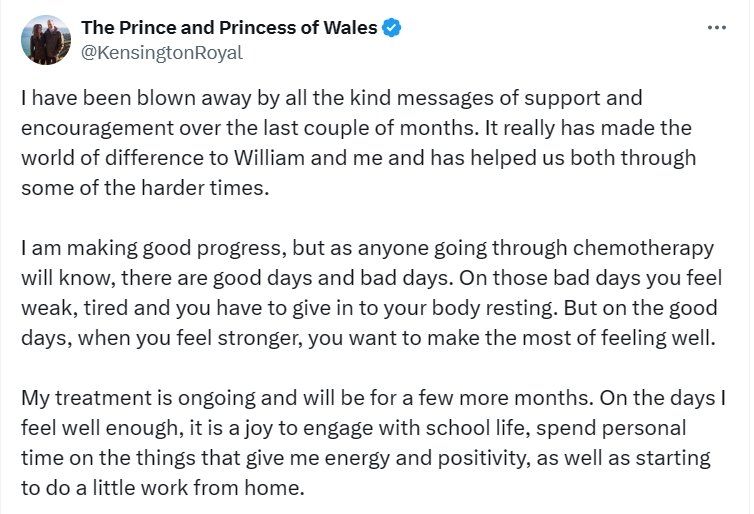The width and height of the screenshot is (754, 514).
Task: Click the line "to do a little work from home."
Action: [x=160, y=487]
